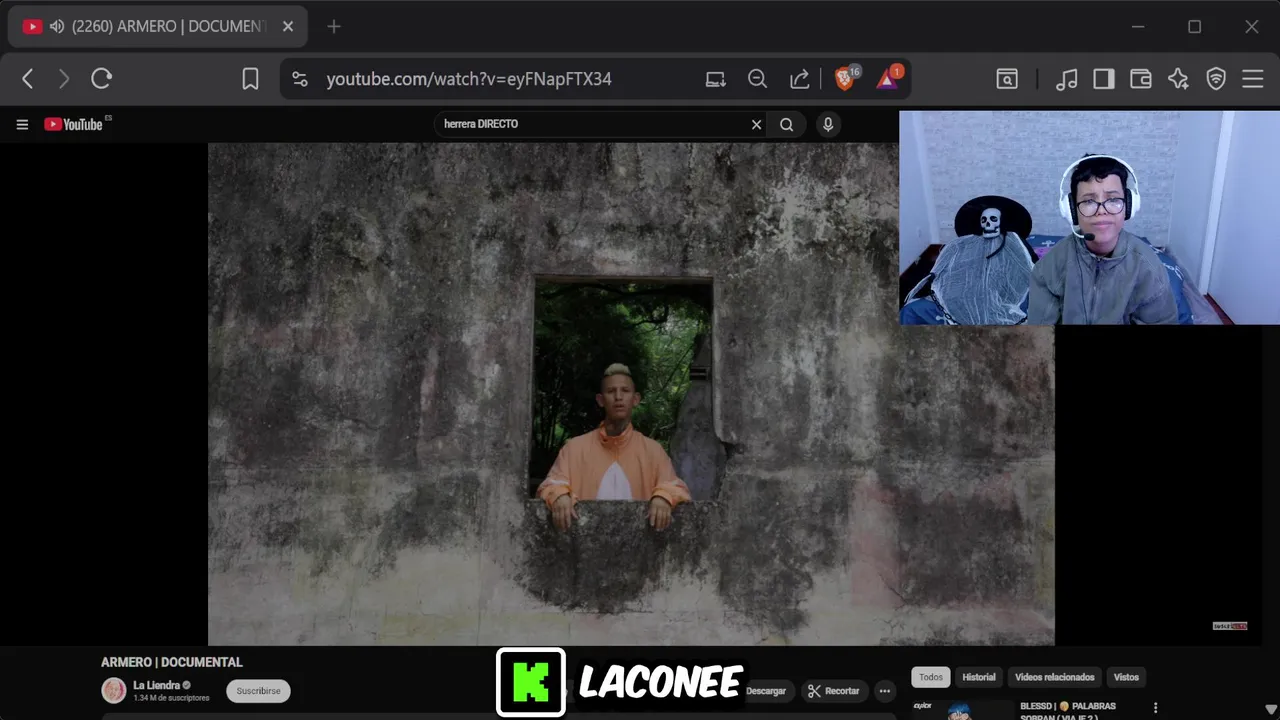1280x720 pixels.
Task: Bookmark this page with the bookmark icon
Action: click(250, 79)
